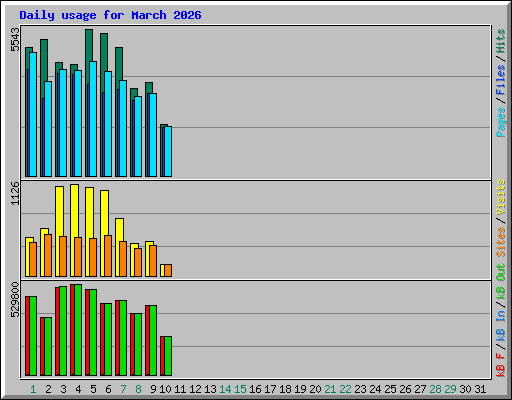Select day 9 on the x-axis
Viewport: 512px width, 400px height.
click(x=153, y=389)
